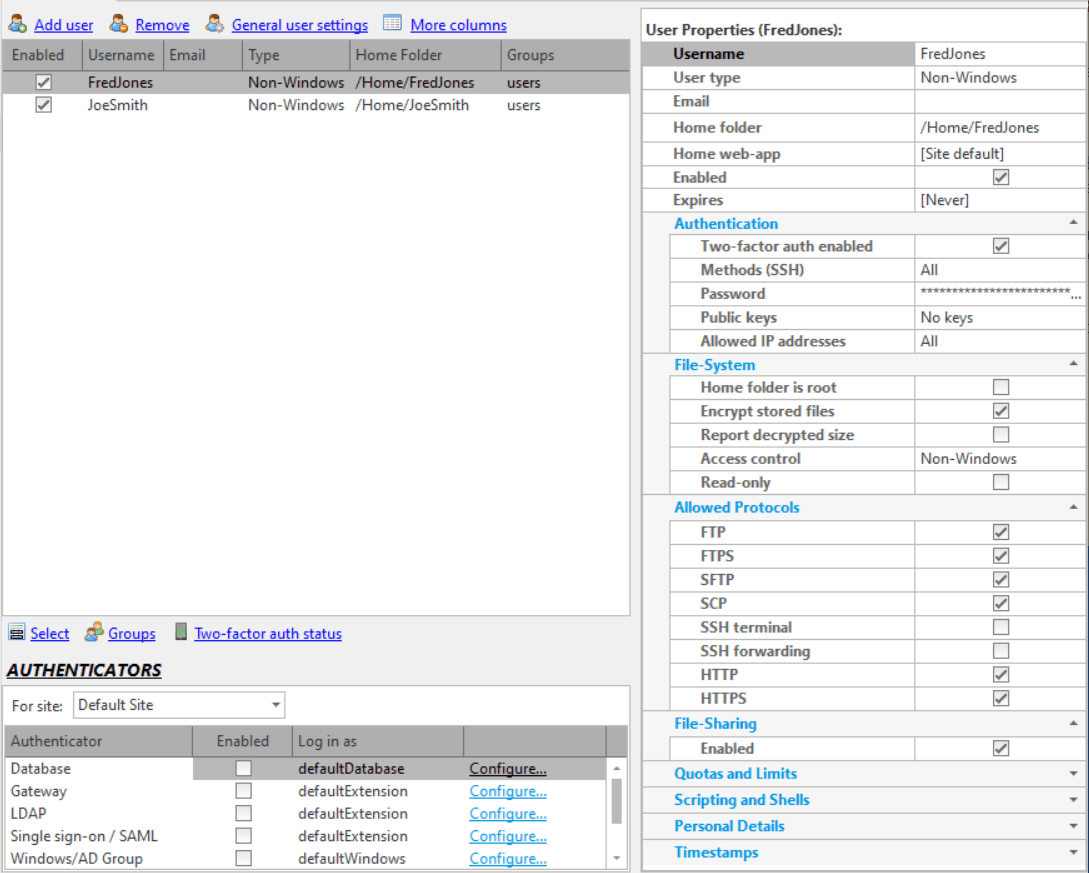
Task: Toggle the SFTP protocol checkbox
Action: 1001,579
